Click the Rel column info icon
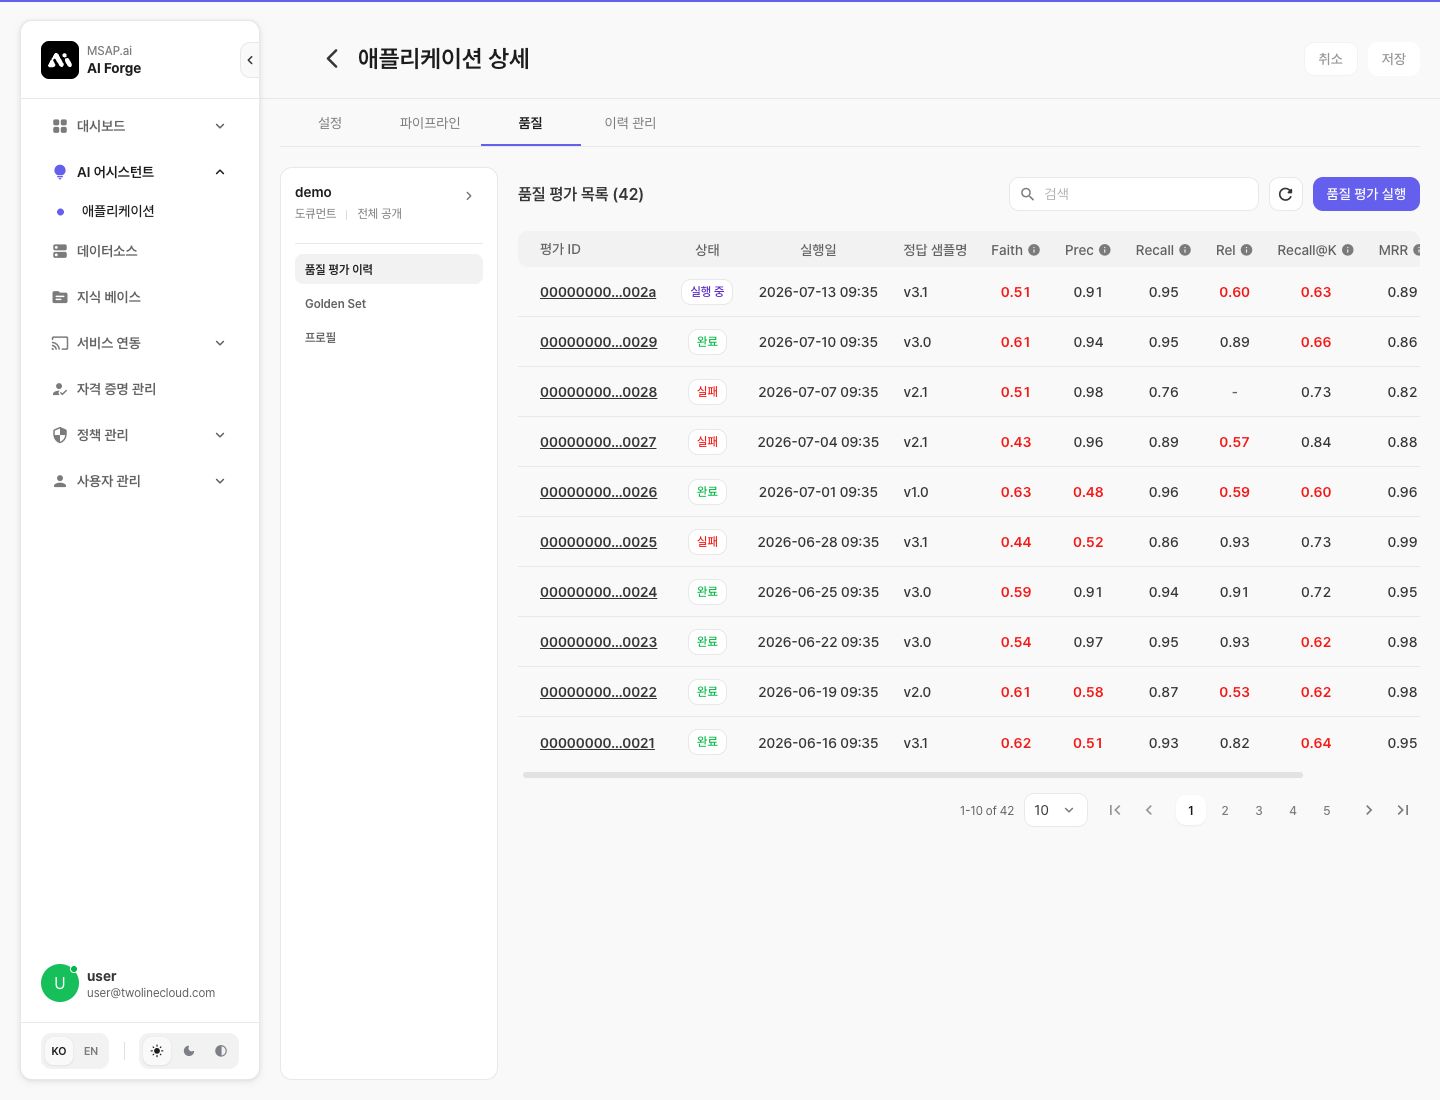 click(1247, 250)
